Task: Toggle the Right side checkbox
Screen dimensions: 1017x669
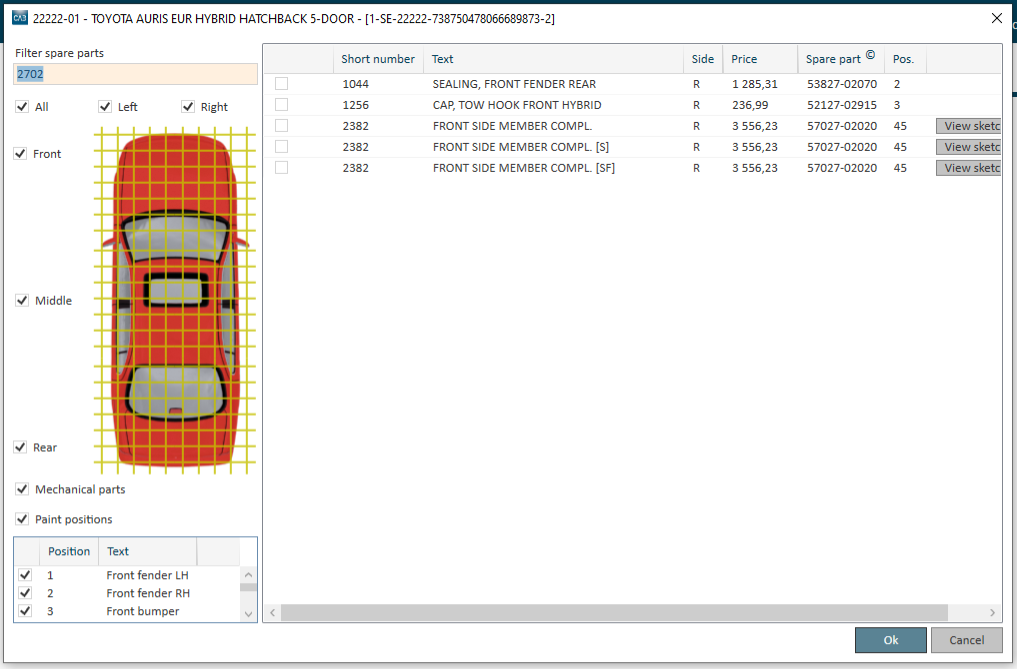Action: pyautogui.click(x=188, y=106)
